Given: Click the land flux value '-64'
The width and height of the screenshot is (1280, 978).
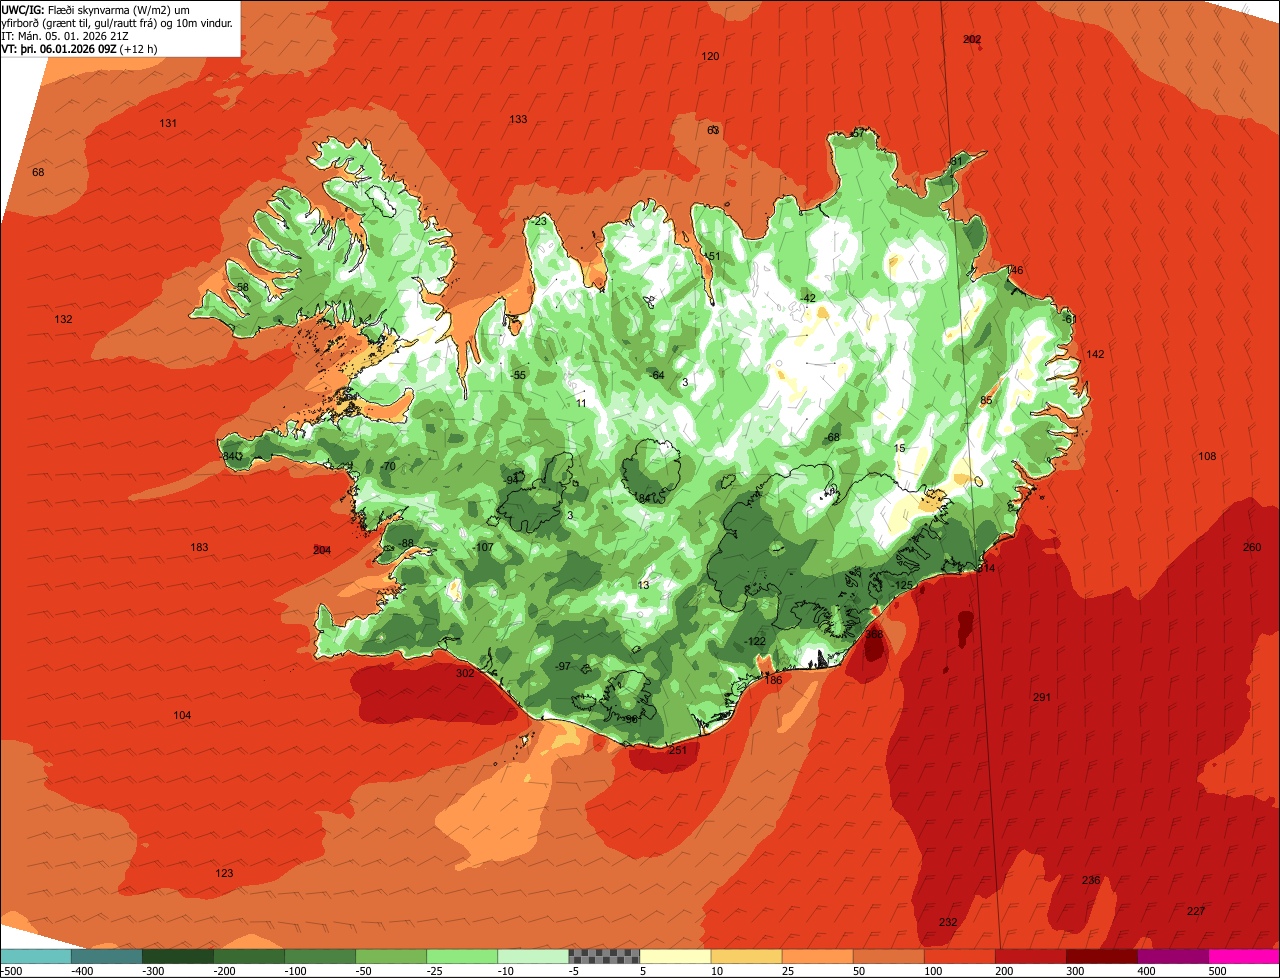Looking at the screenshot, I should pyautogui.click(x=656, y=375).
